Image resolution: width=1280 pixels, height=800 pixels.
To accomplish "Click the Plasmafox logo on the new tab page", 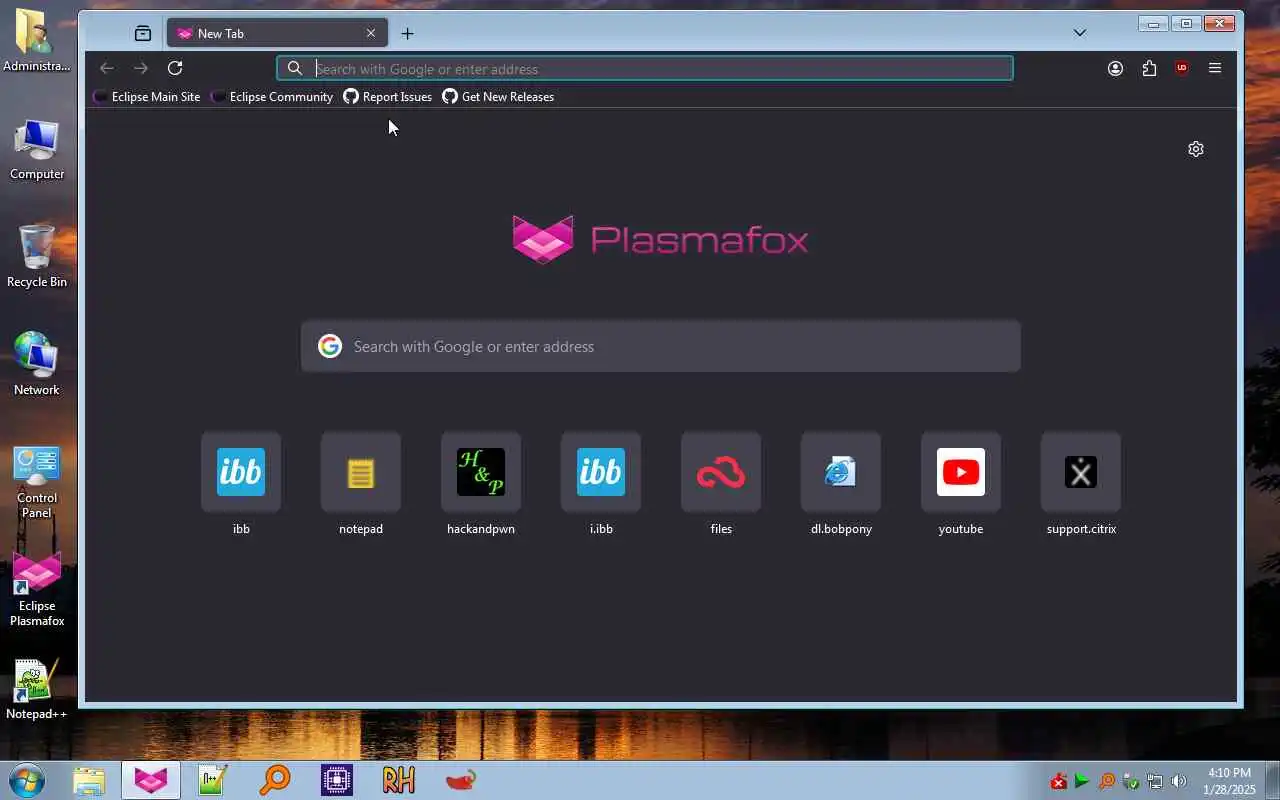I will pos(660,240).
